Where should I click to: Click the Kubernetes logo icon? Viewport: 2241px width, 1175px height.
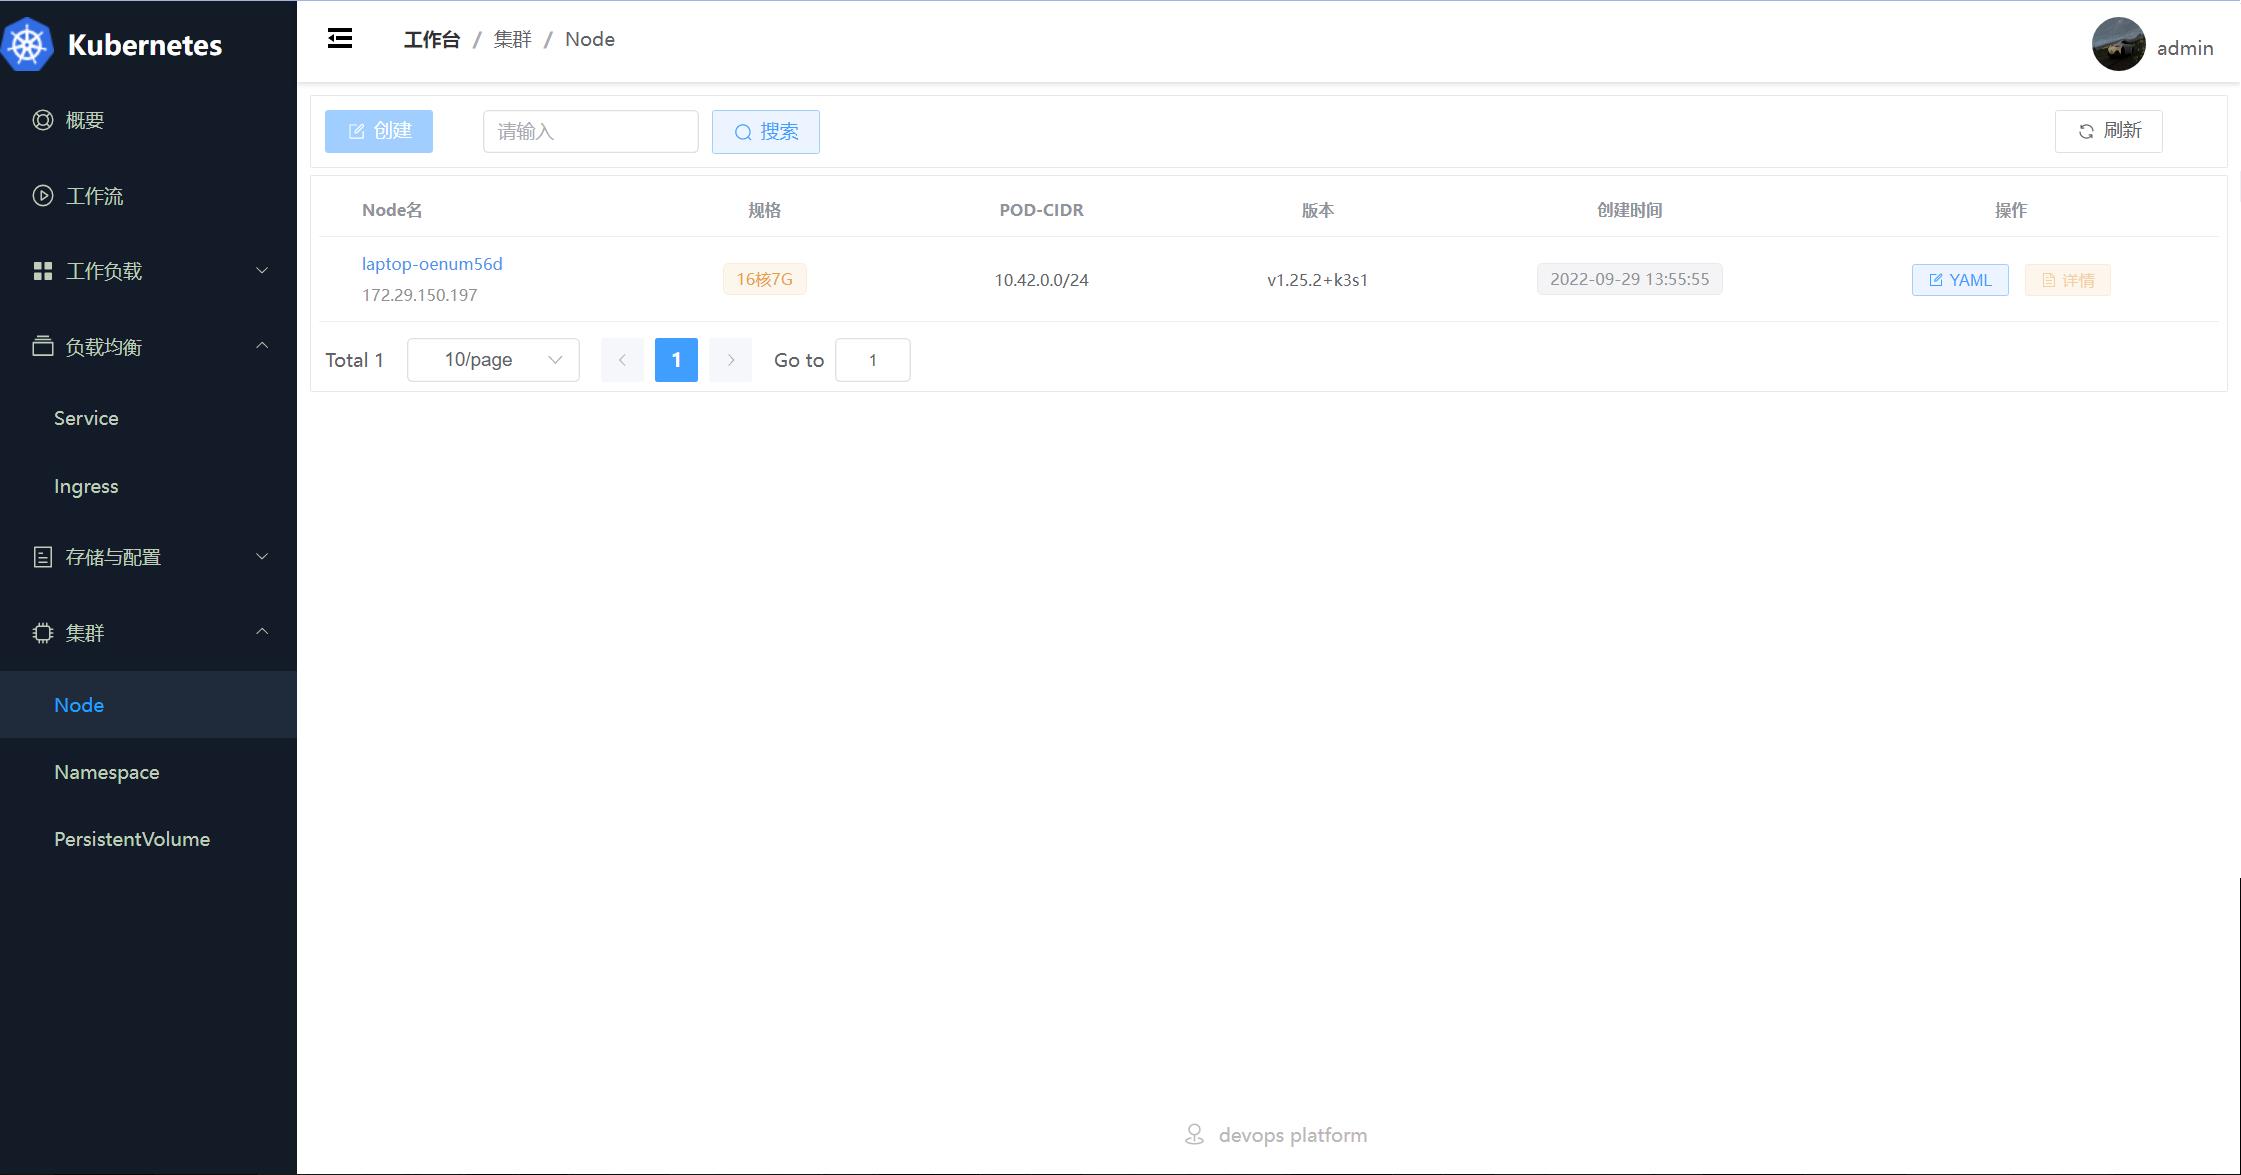point(27,45)
